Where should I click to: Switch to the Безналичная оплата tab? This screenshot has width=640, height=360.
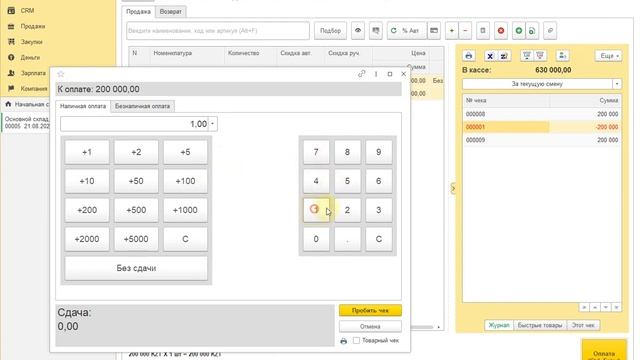[142, 106]
